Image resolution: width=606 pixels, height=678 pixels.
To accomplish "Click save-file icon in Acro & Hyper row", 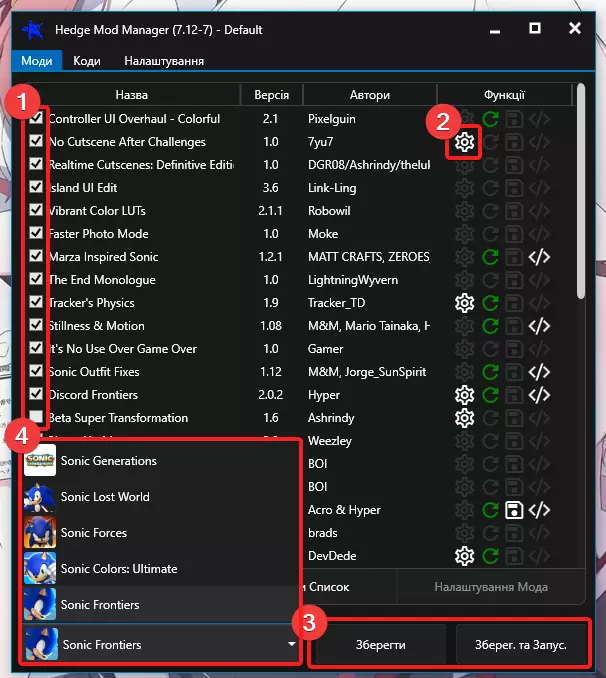I will point(514,510).
